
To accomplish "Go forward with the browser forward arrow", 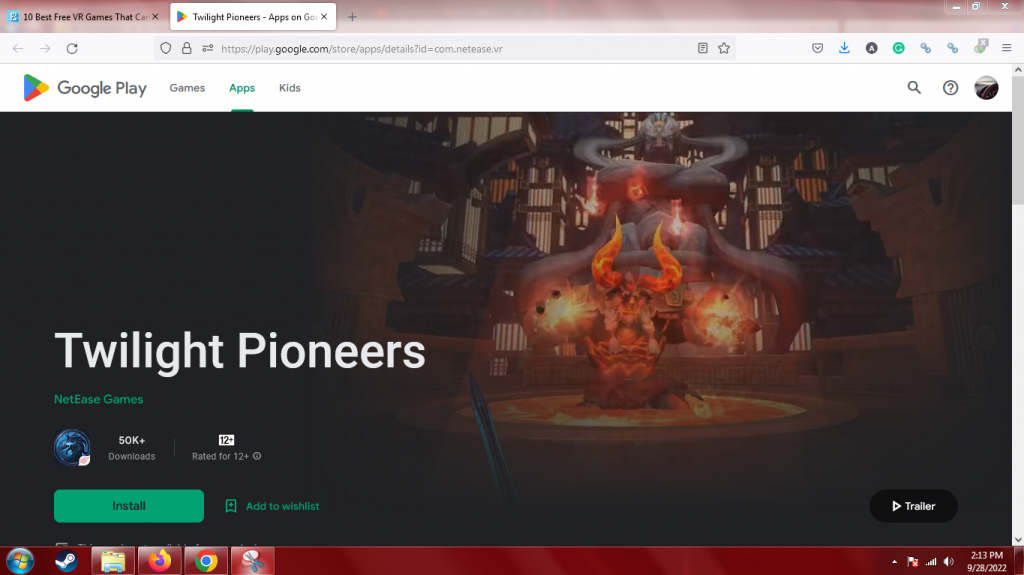I will [45, 48].
